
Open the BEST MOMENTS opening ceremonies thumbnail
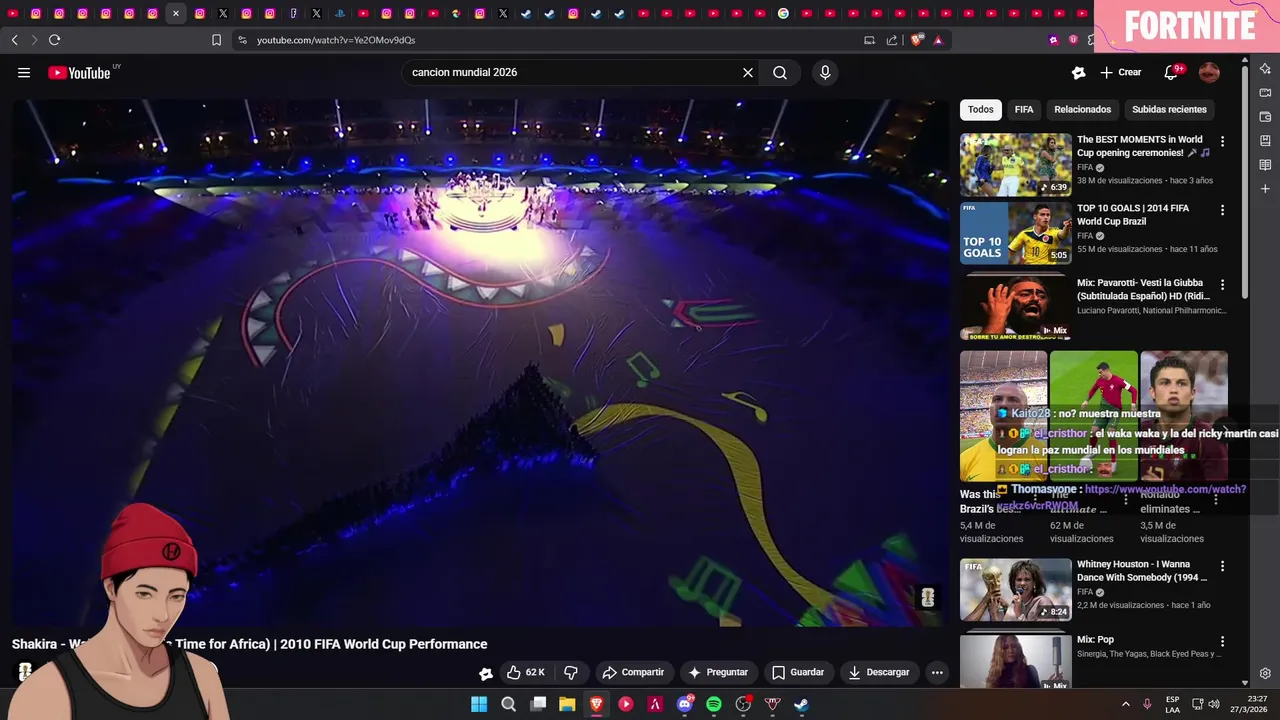click(1016, 165)
